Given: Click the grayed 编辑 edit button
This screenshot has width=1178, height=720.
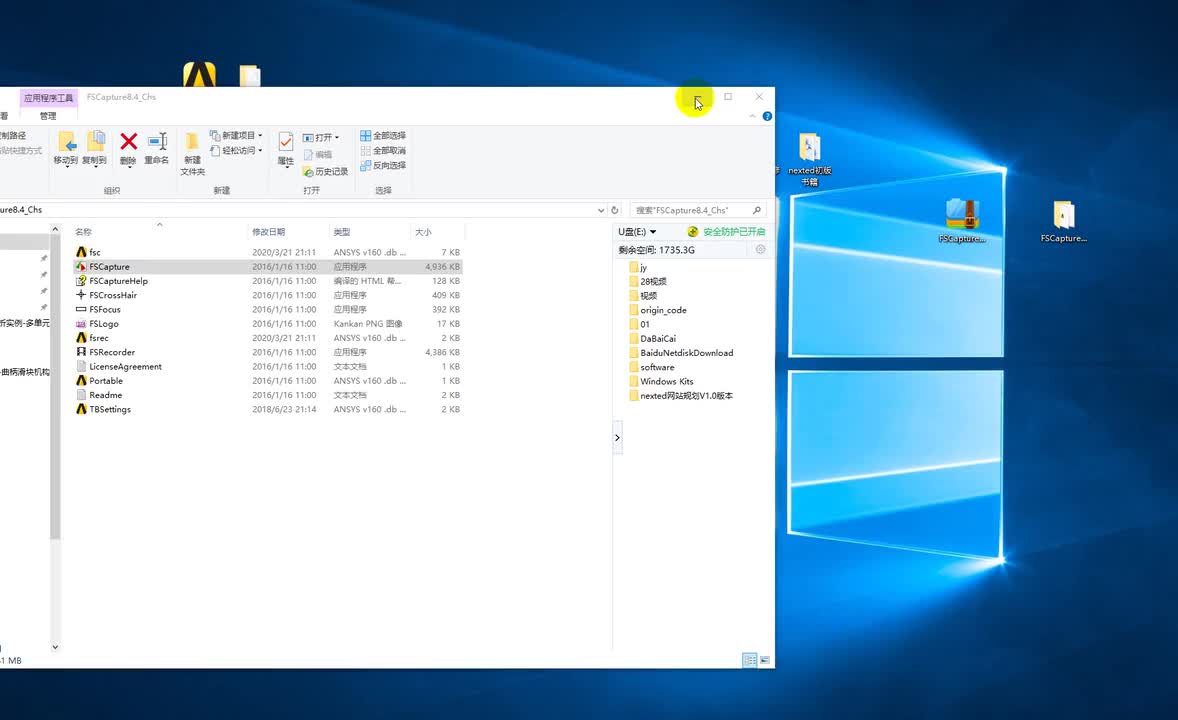Looking at the screenshot, I should pyautogui.click(x=318, y=154).
